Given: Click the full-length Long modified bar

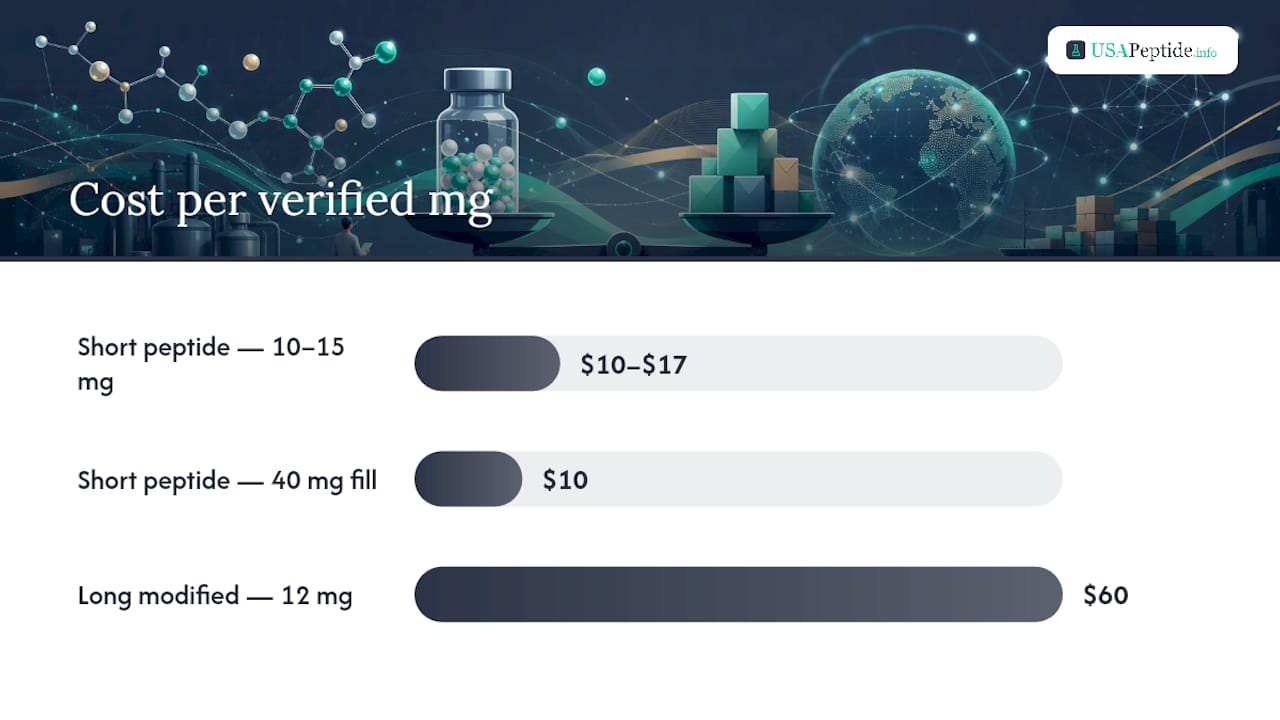Looking at the screenshot, I should pos(738,594).
